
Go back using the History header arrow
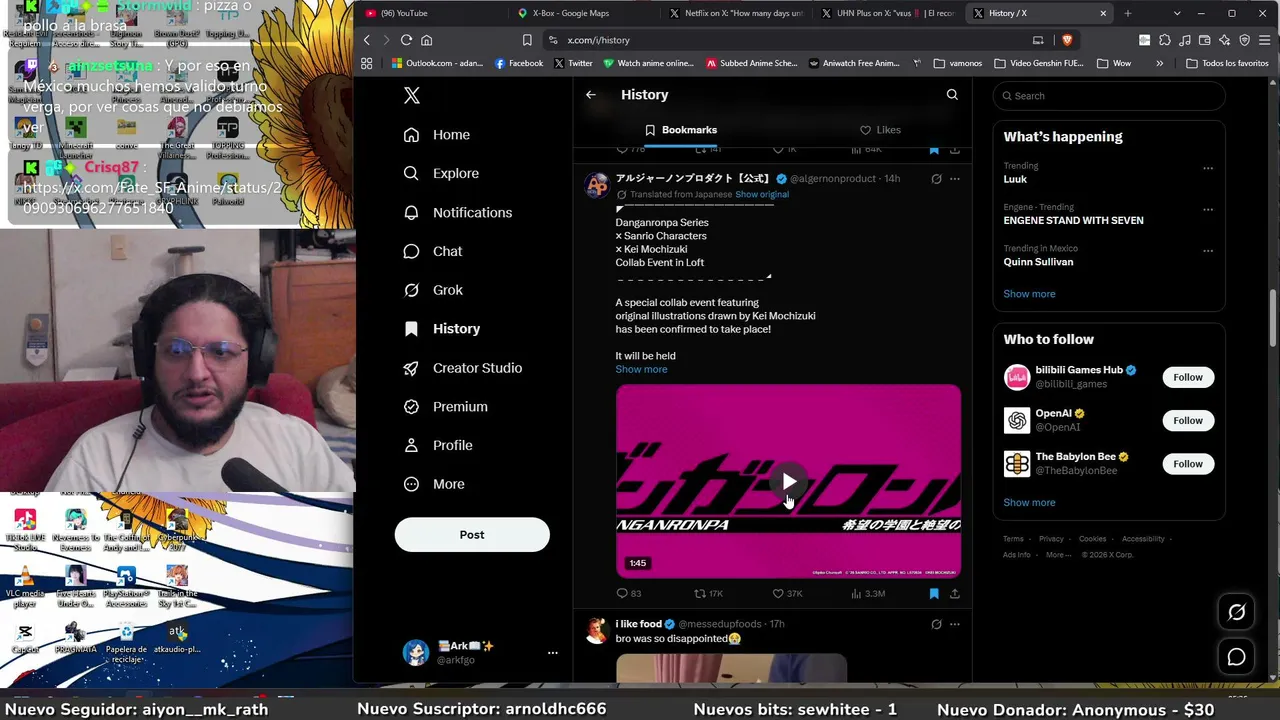pyautogui.click(x=591, y=95)
